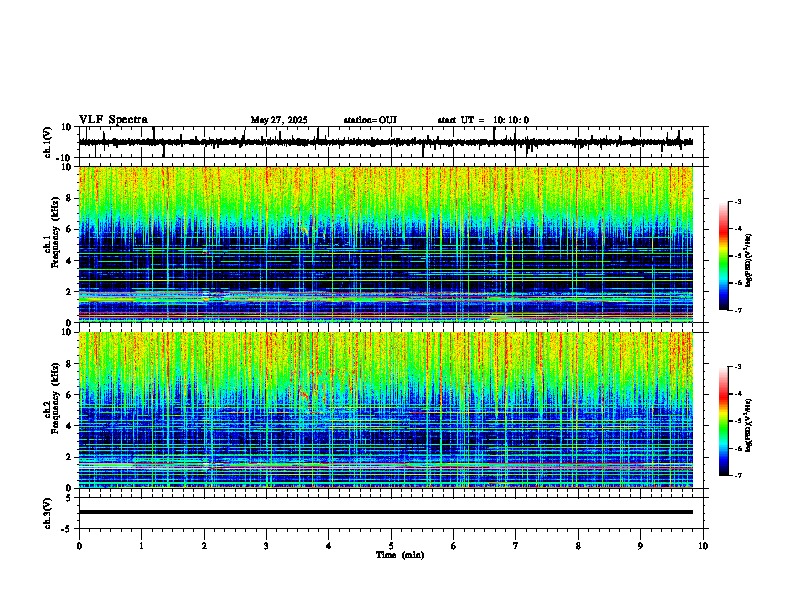
Task: Click the ch.2 spectrogram panel
Action: (x=386, y=410)
